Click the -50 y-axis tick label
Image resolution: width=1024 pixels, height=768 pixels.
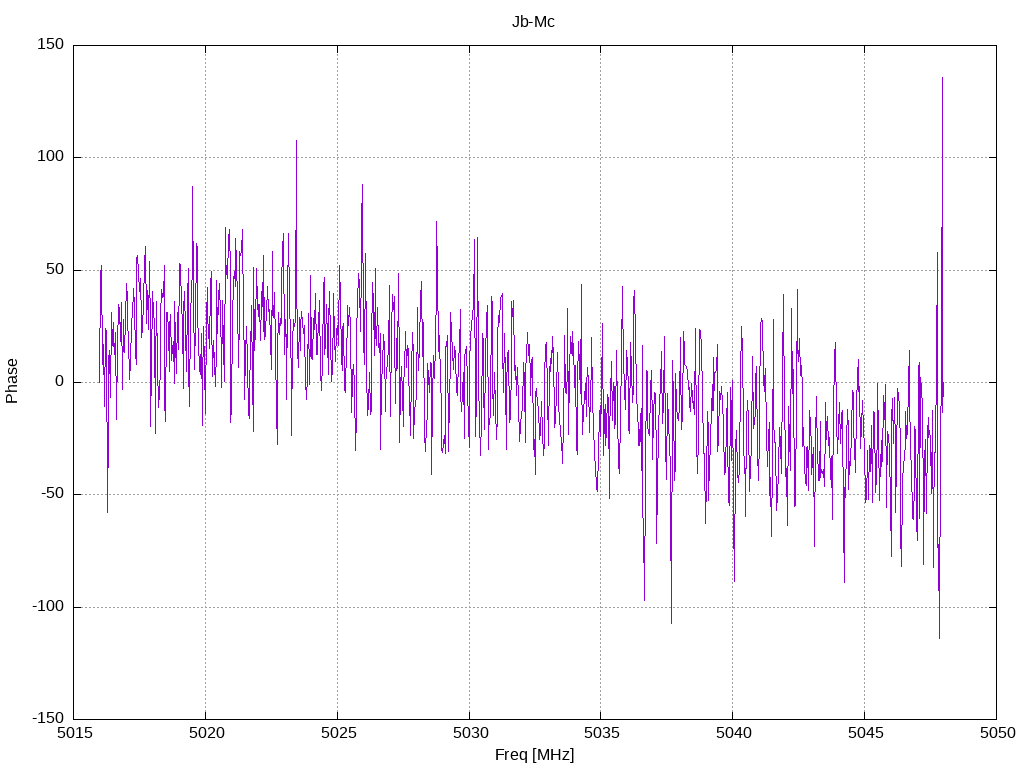[x=52, y=494]
